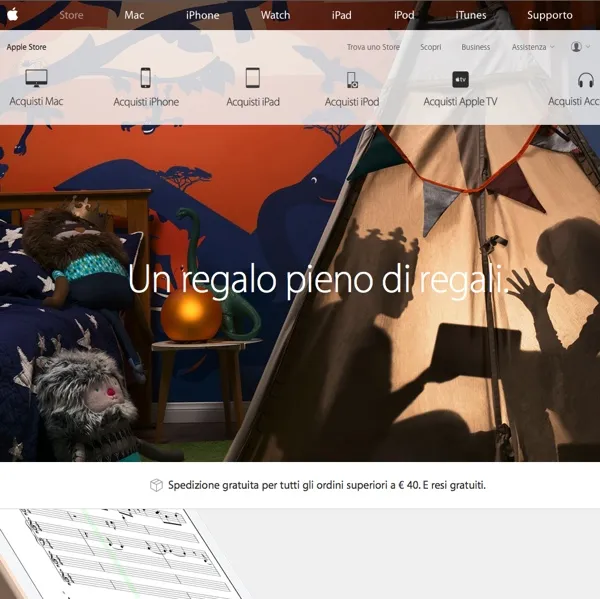This screenshot has height=599, width=600.
Task: Go to iTunes in top navigation
Action: point(471,15)
